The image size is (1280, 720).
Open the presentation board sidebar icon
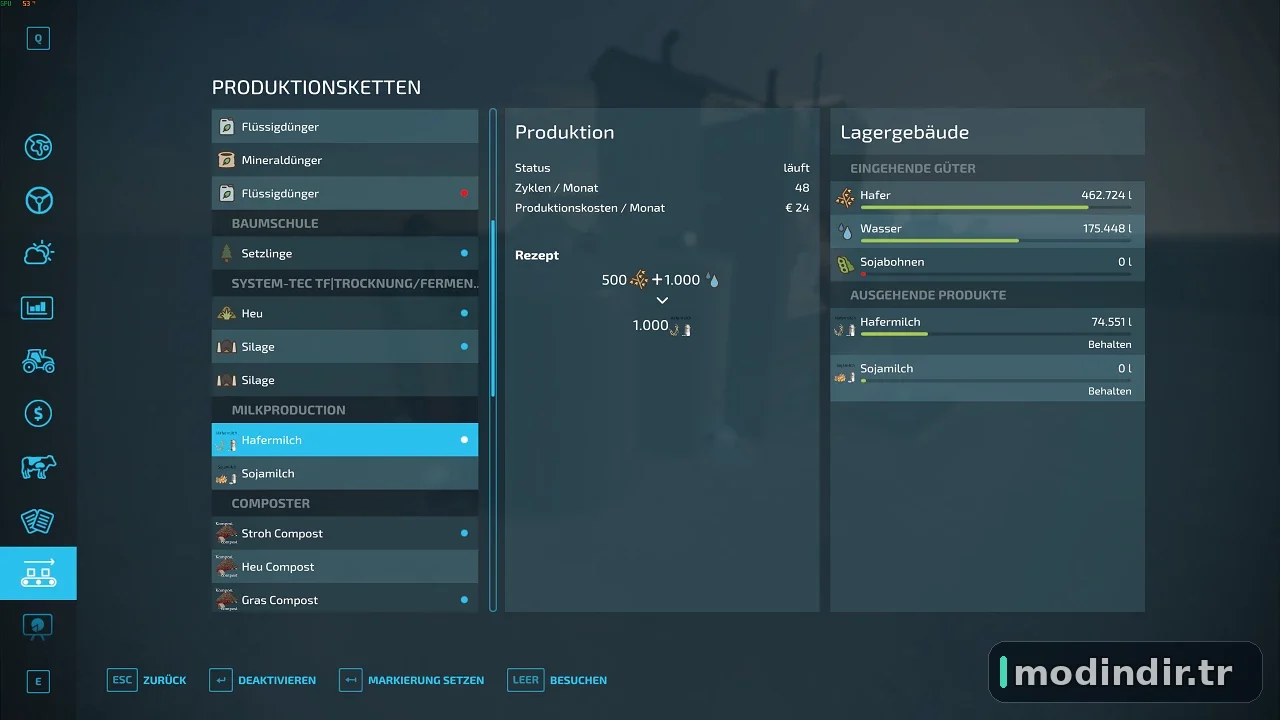38,626
